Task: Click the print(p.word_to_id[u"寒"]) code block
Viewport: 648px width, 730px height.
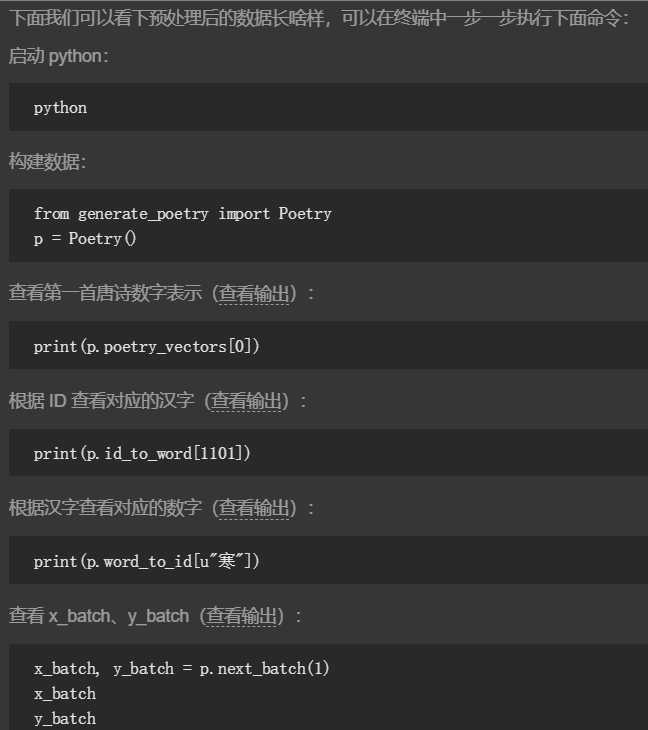Action: tap(329, 561)
